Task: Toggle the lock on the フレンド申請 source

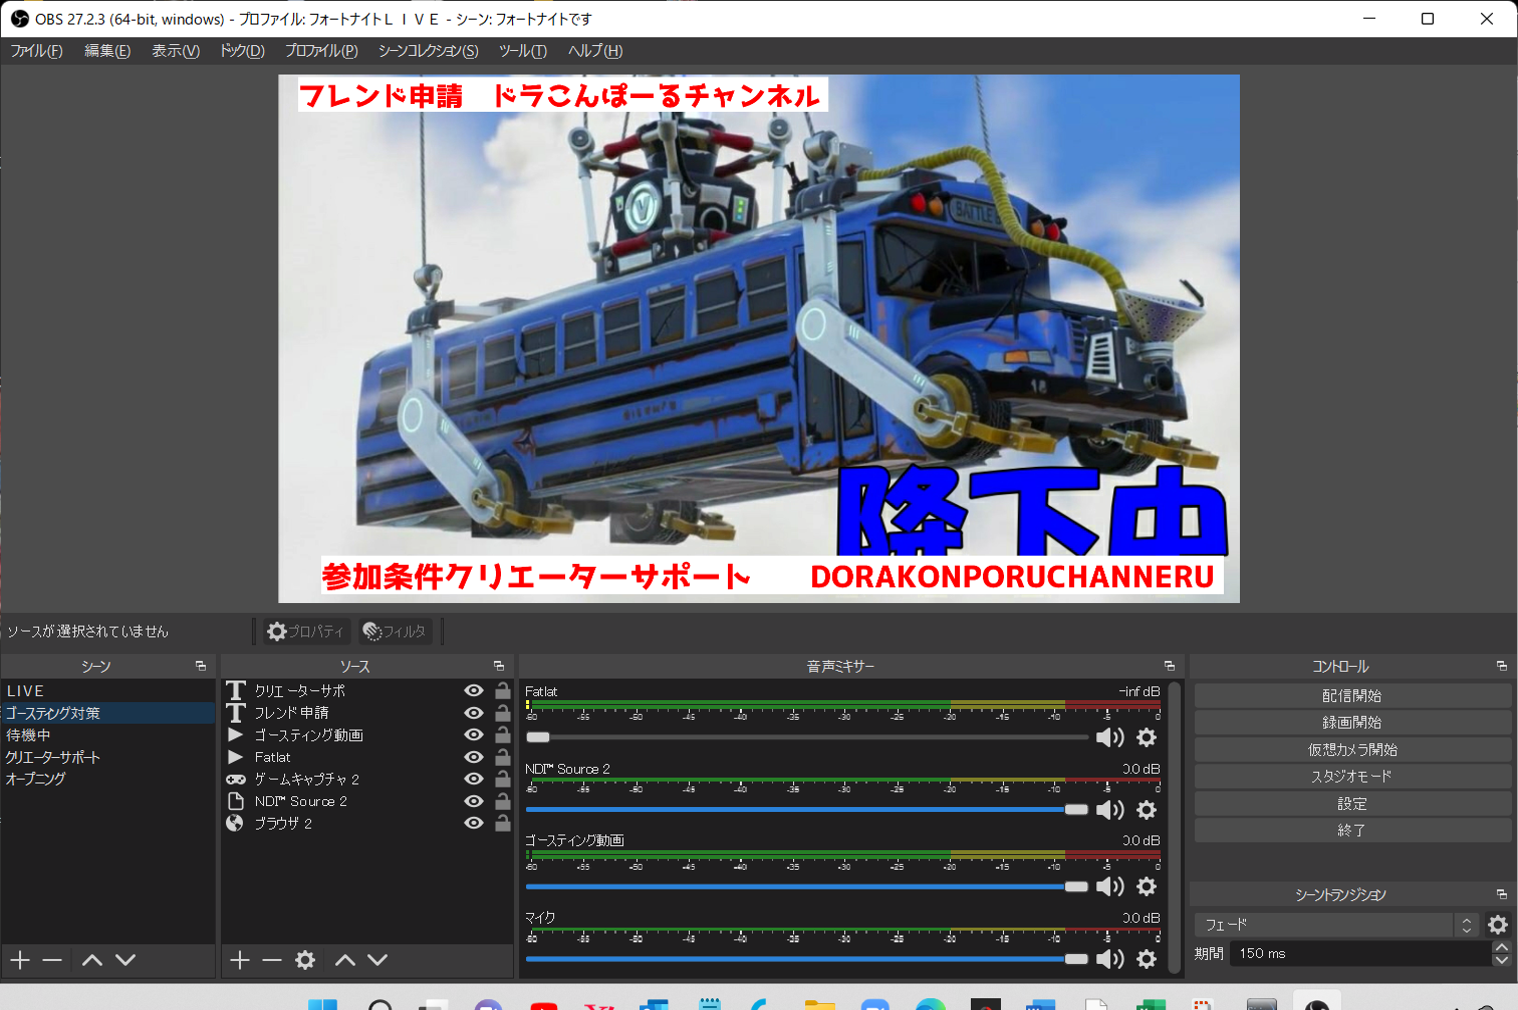Action: 503,712
